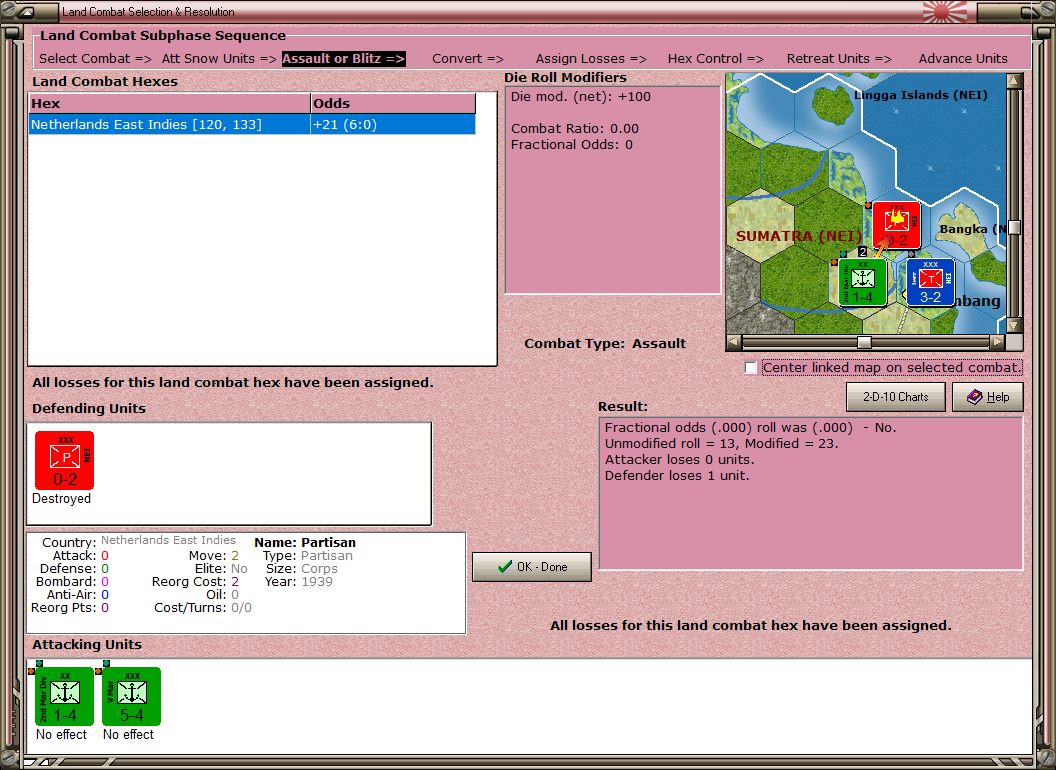Click the red 0-2 unit on the map
The image size is (1056, 770).
pos(896,226)
